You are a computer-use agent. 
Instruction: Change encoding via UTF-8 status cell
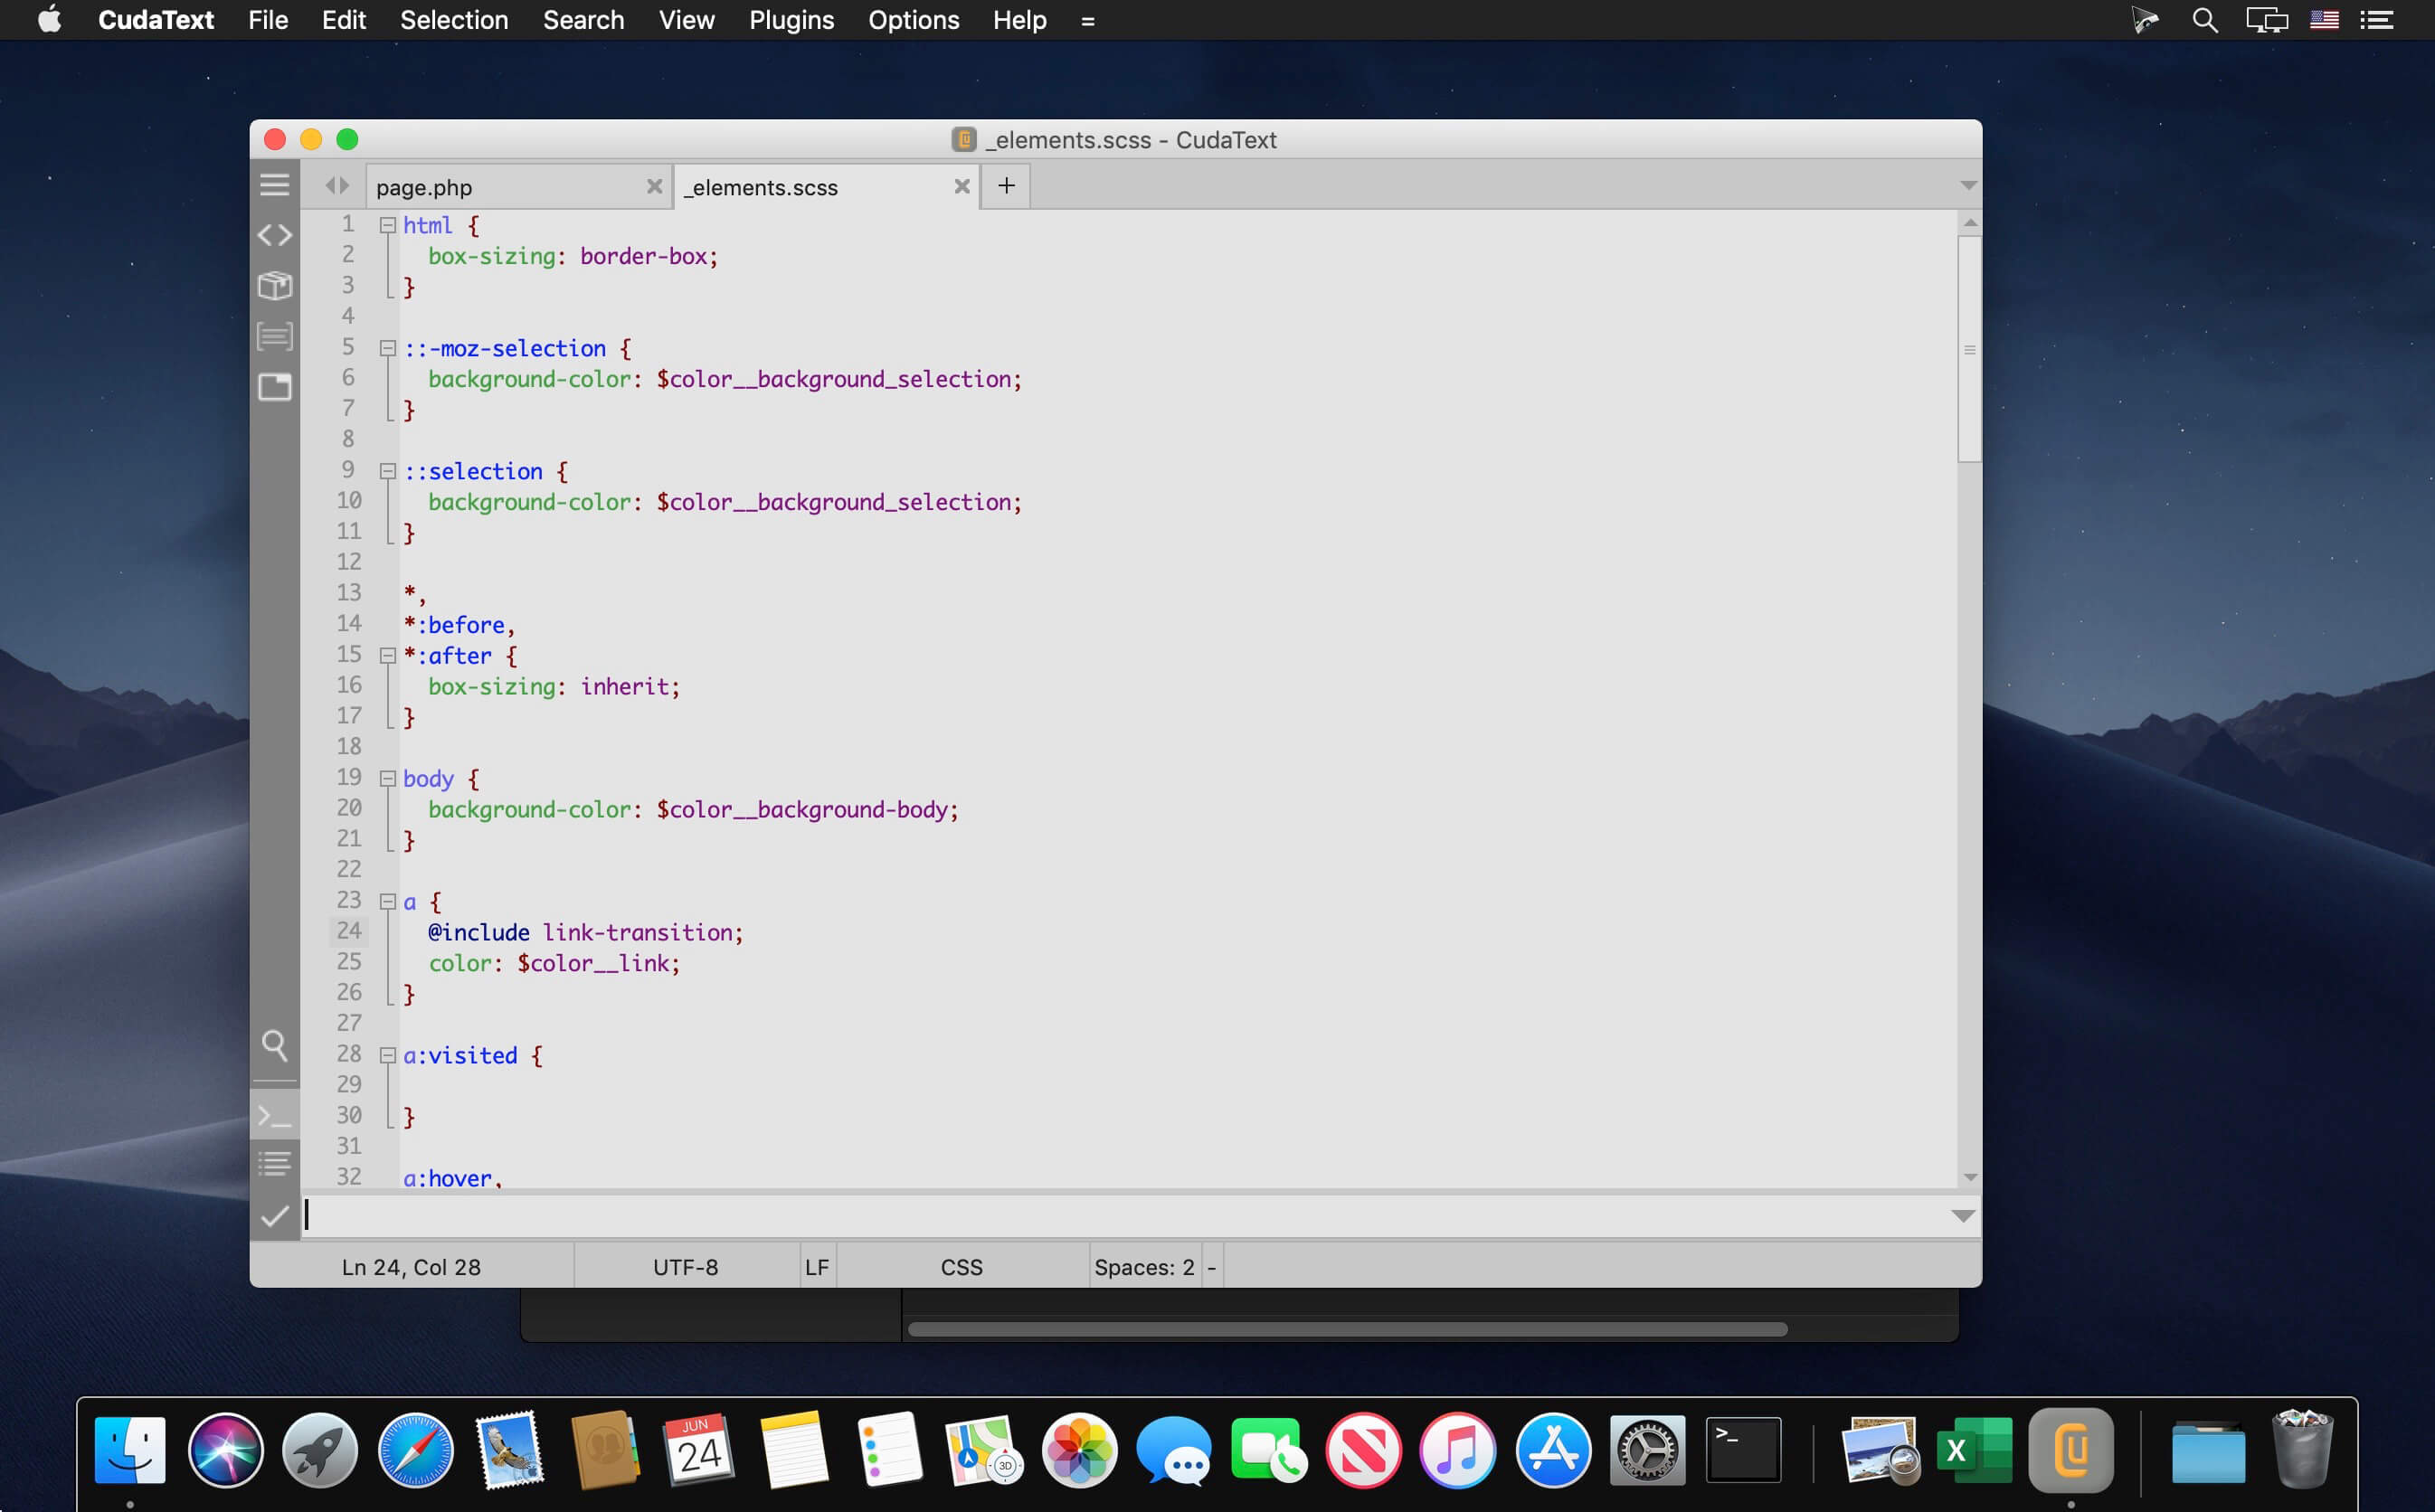(x=686, y=1267)
